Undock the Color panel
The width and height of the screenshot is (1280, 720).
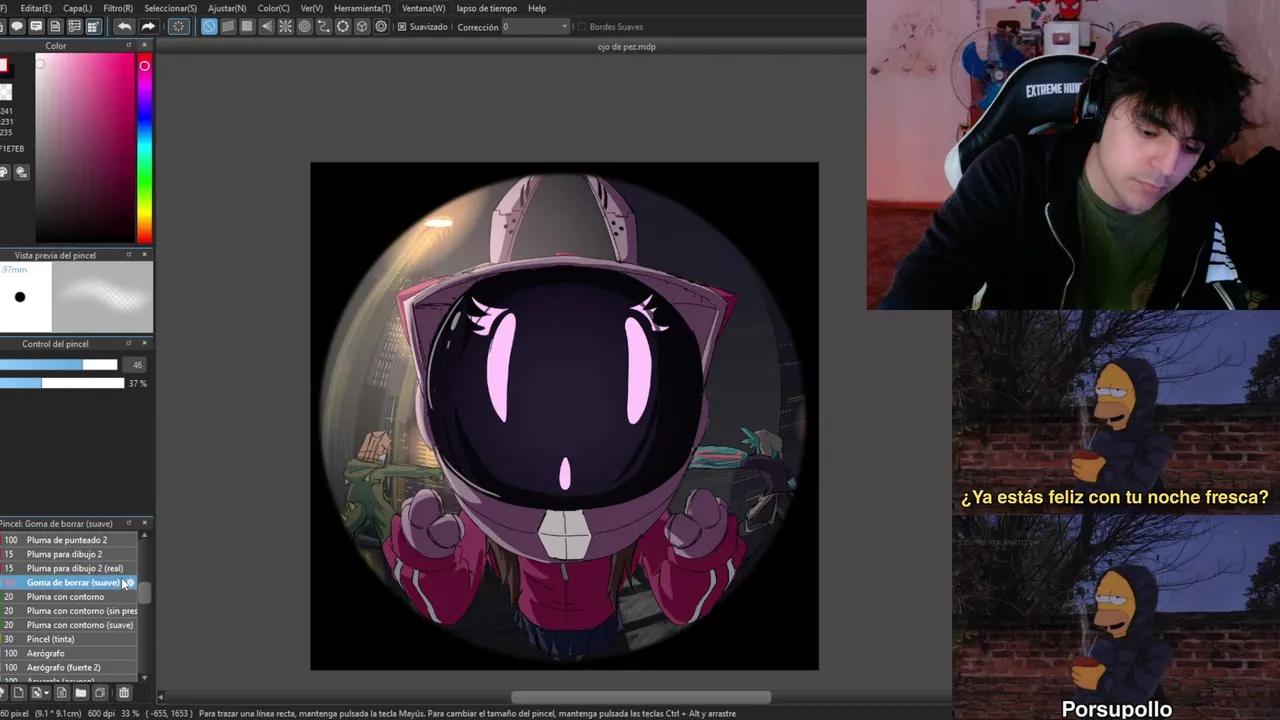click(128, 45)
